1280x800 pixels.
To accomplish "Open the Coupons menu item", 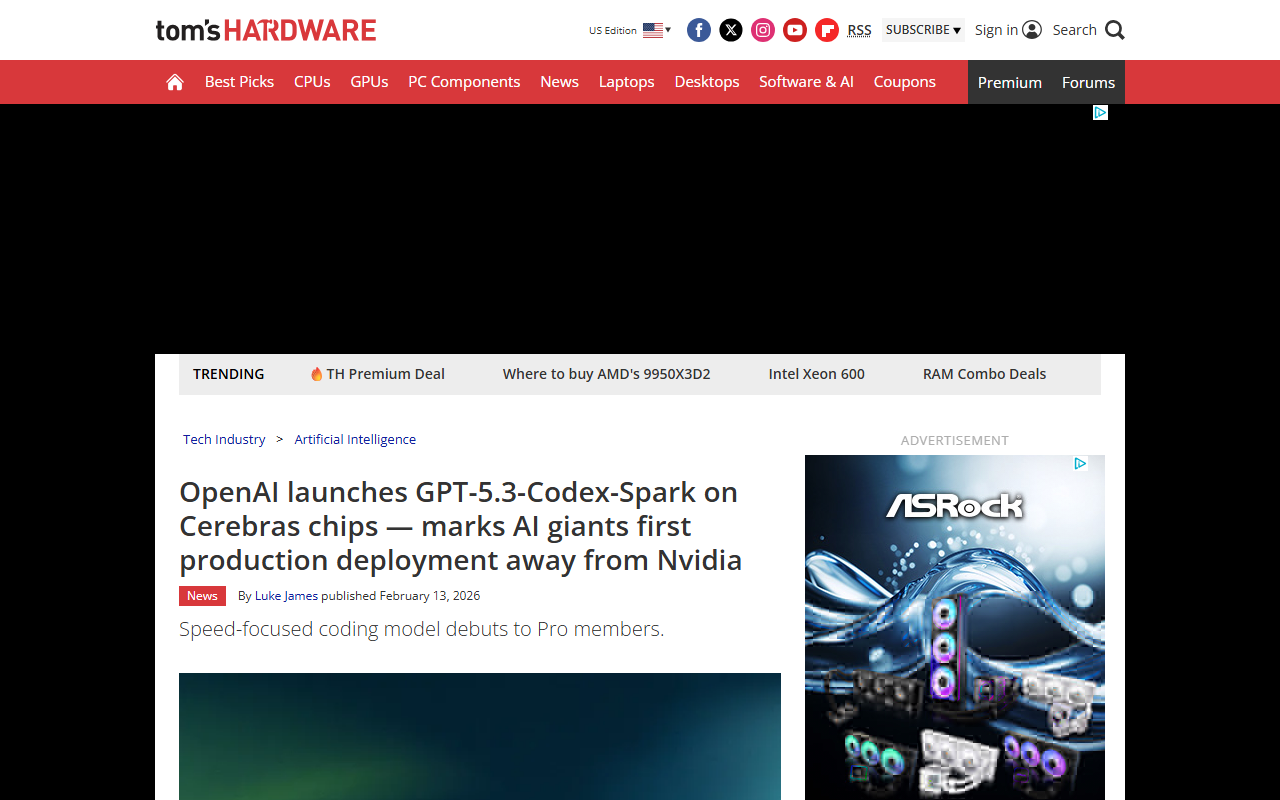I will [x=904, y=82].
